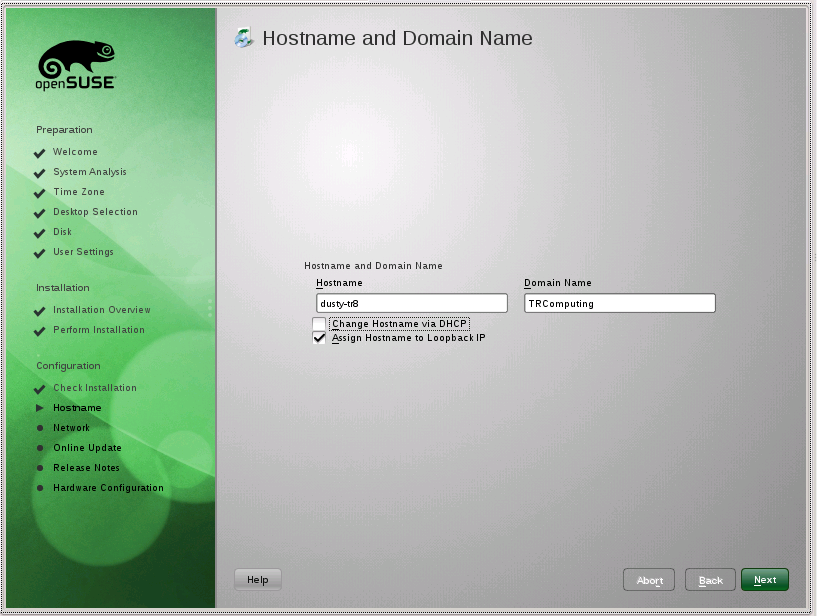This screenshot has width=817, height=616.
Task: Select the Time Zone step text
Action: click(79, 192)
